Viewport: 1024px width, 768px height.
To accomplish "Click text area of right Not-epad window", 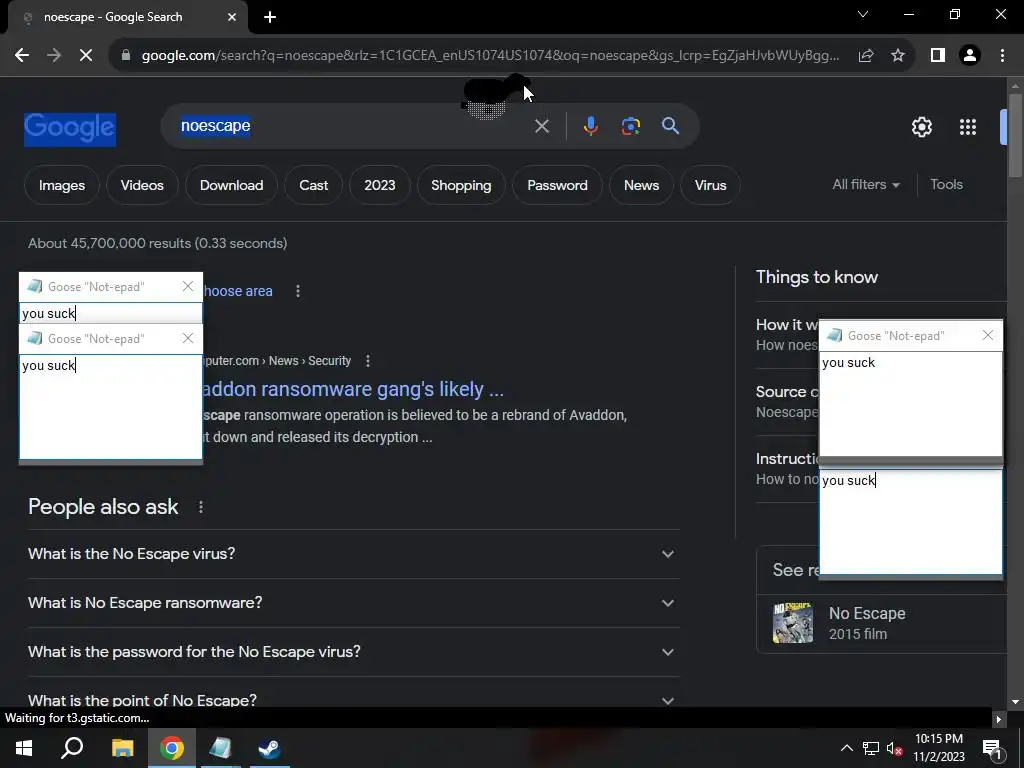I will (910, 404).
